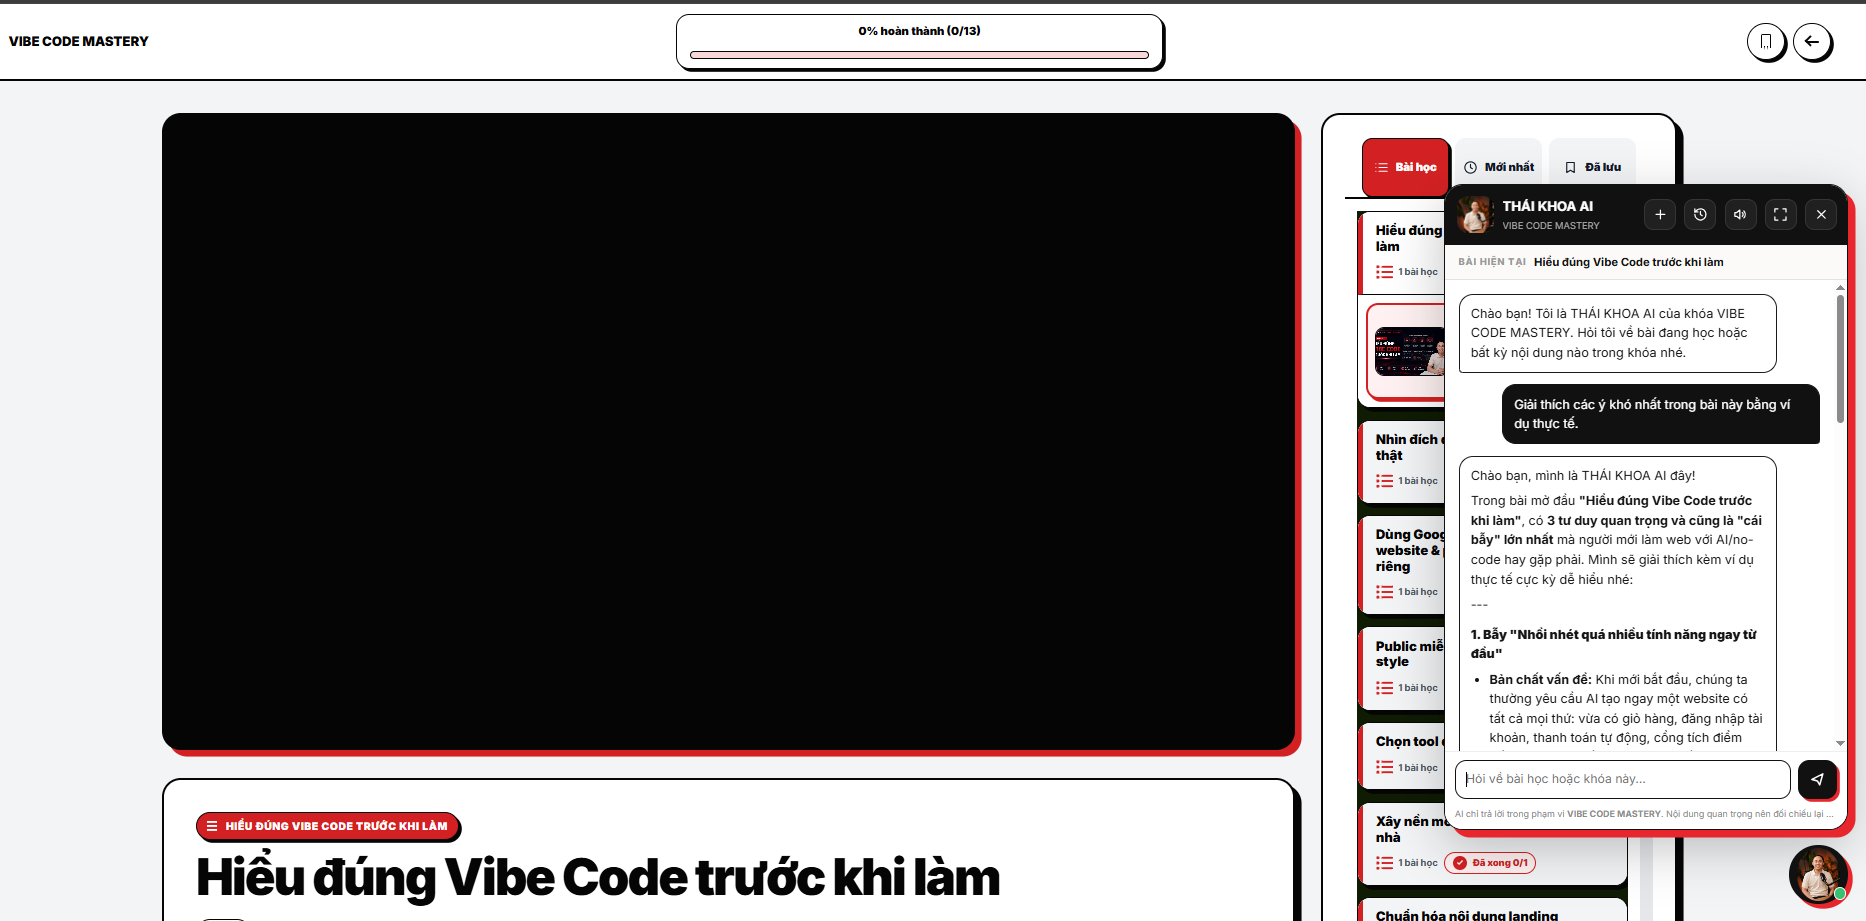
Task: Click the '1 bài học' list icon under 'Chọn tool'
Action: click(x=1384, y=767)
